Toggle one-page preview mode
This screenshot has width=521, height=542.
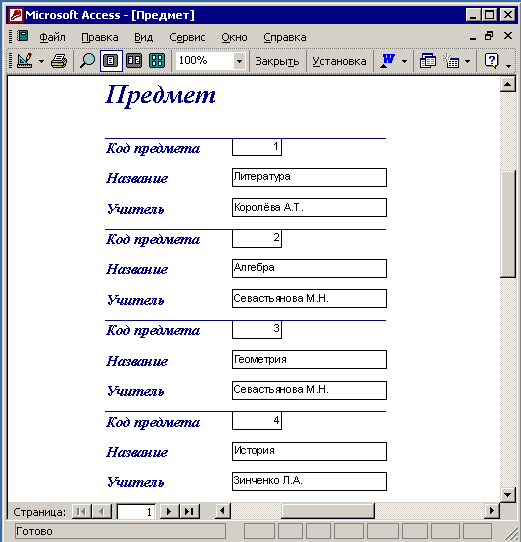coord(111,61)
